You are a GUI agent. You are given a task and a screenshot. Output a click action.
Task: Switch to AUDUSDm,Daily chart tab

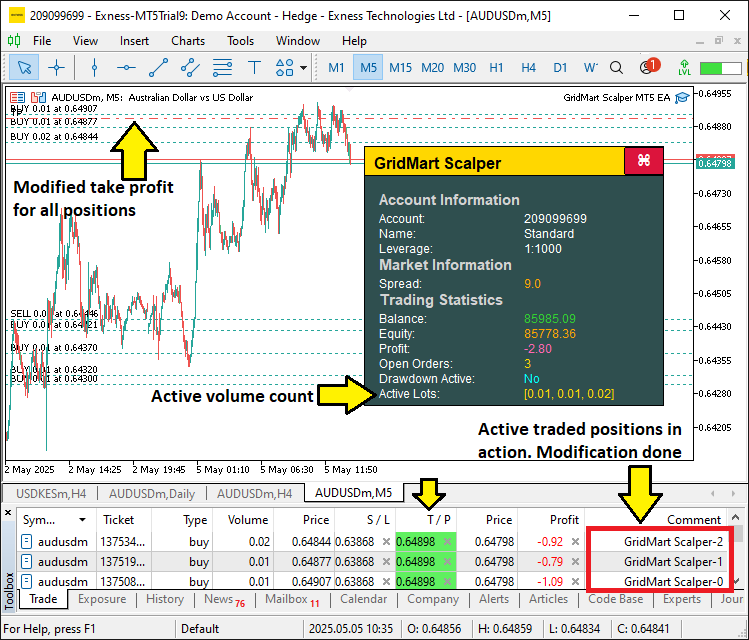tap(152, 493)
